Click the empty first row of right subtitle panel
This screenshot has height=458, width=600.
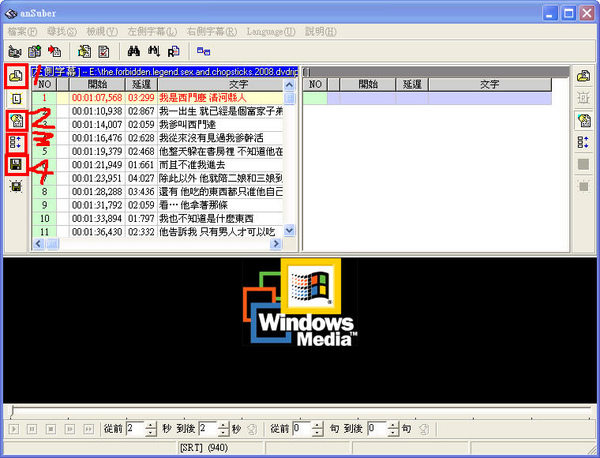(x=427, y=98)
